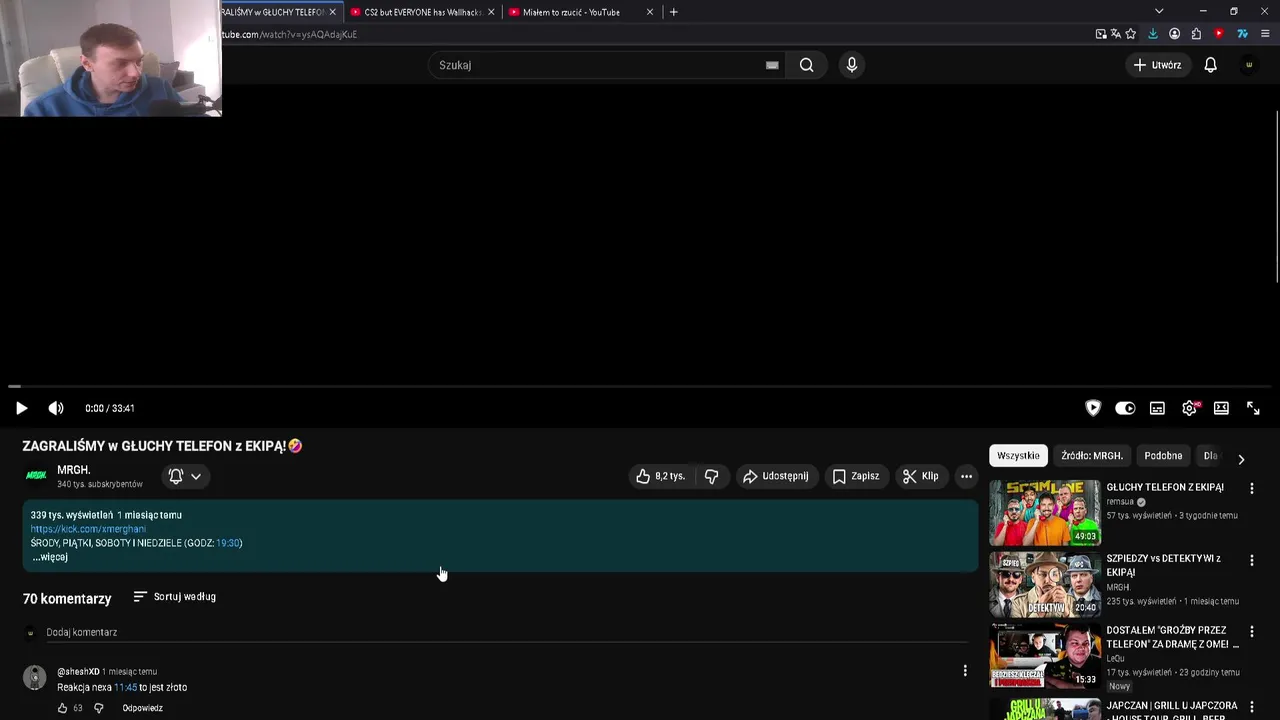Open the list all tabs chevron
This screenshot has height=720, width=1280.
[1159, 11]
